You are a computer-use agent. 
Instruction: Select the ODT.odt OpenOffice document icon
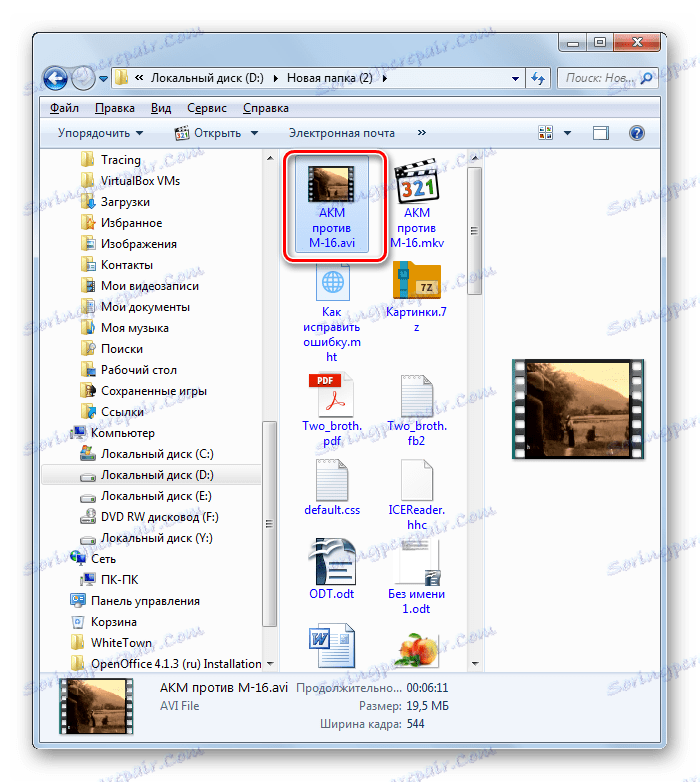coord(332,562)
